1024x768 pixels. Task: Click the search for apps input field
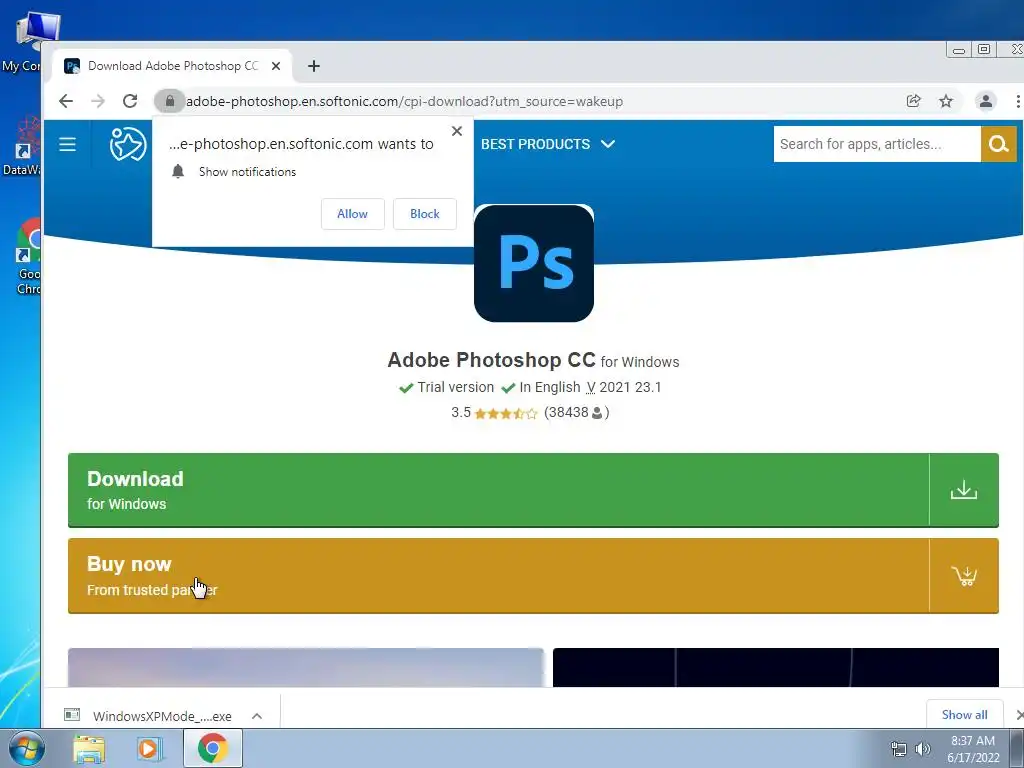point(877,144)
